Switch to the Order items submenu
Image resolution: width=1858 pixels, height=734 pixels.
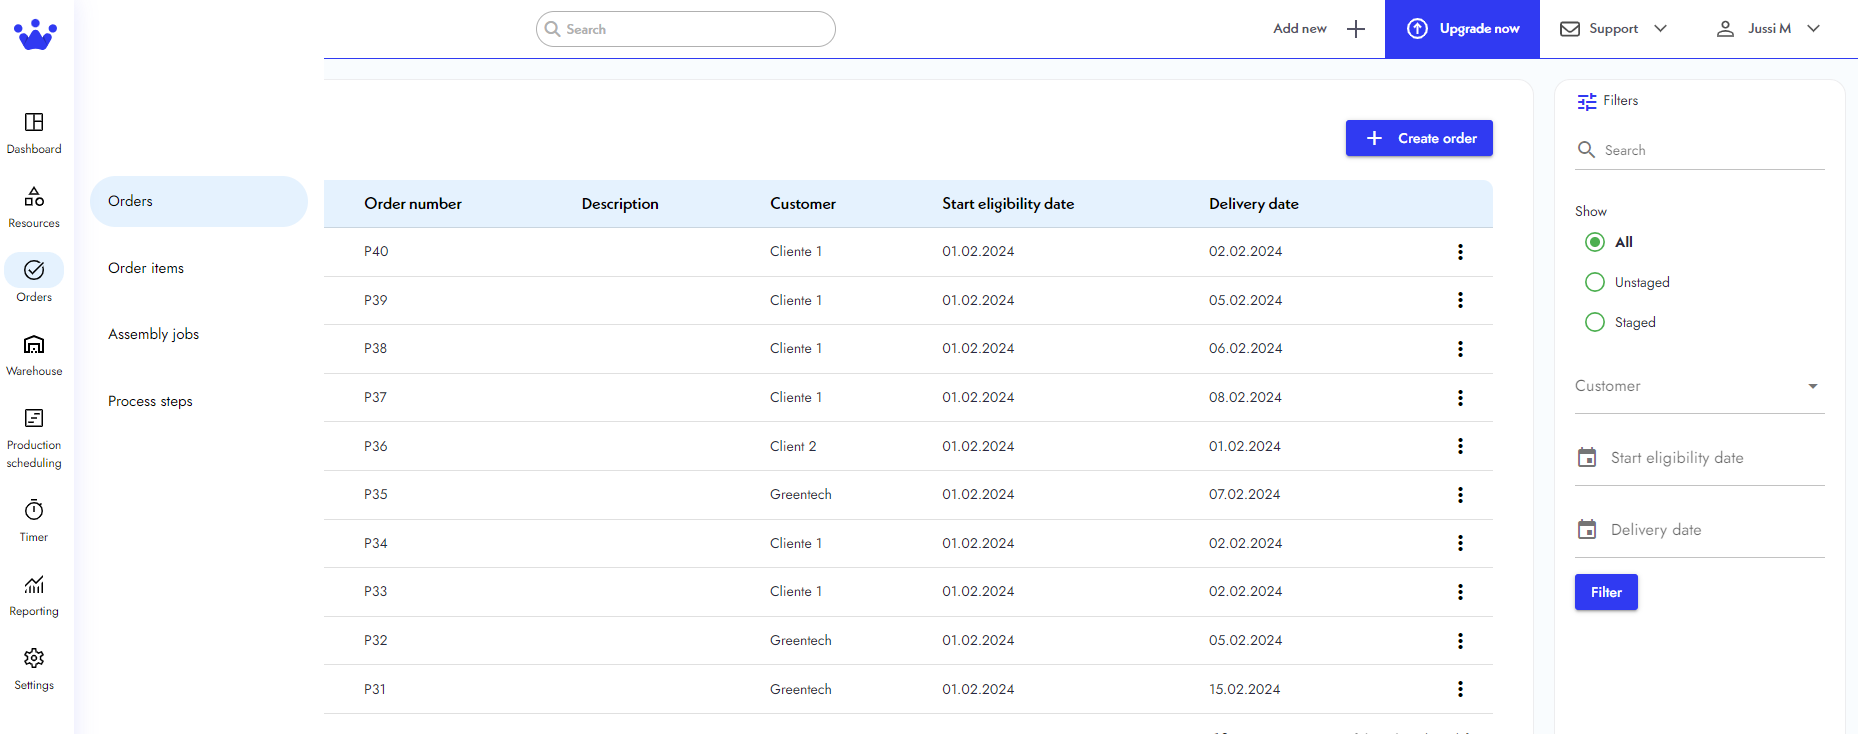146,268
